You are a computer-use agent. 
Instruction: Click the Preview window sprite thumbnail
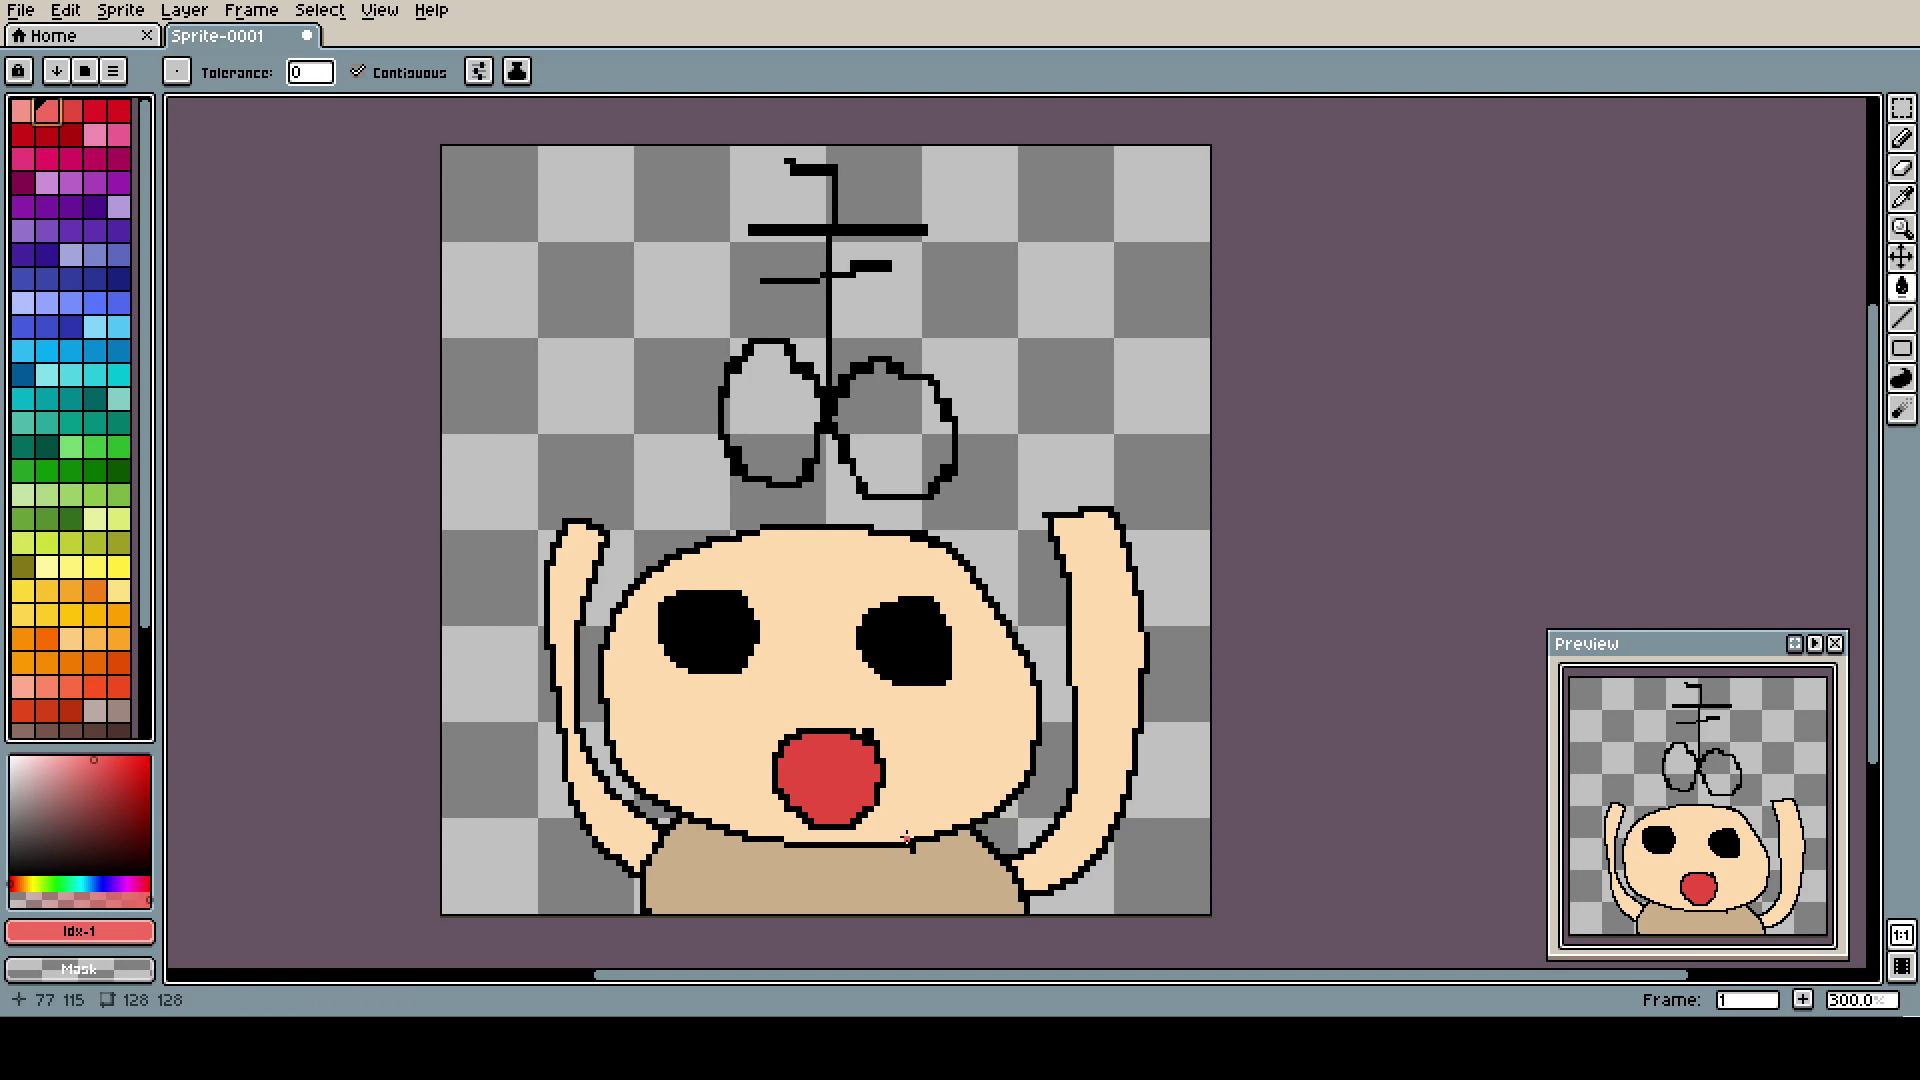[1698, 806]
